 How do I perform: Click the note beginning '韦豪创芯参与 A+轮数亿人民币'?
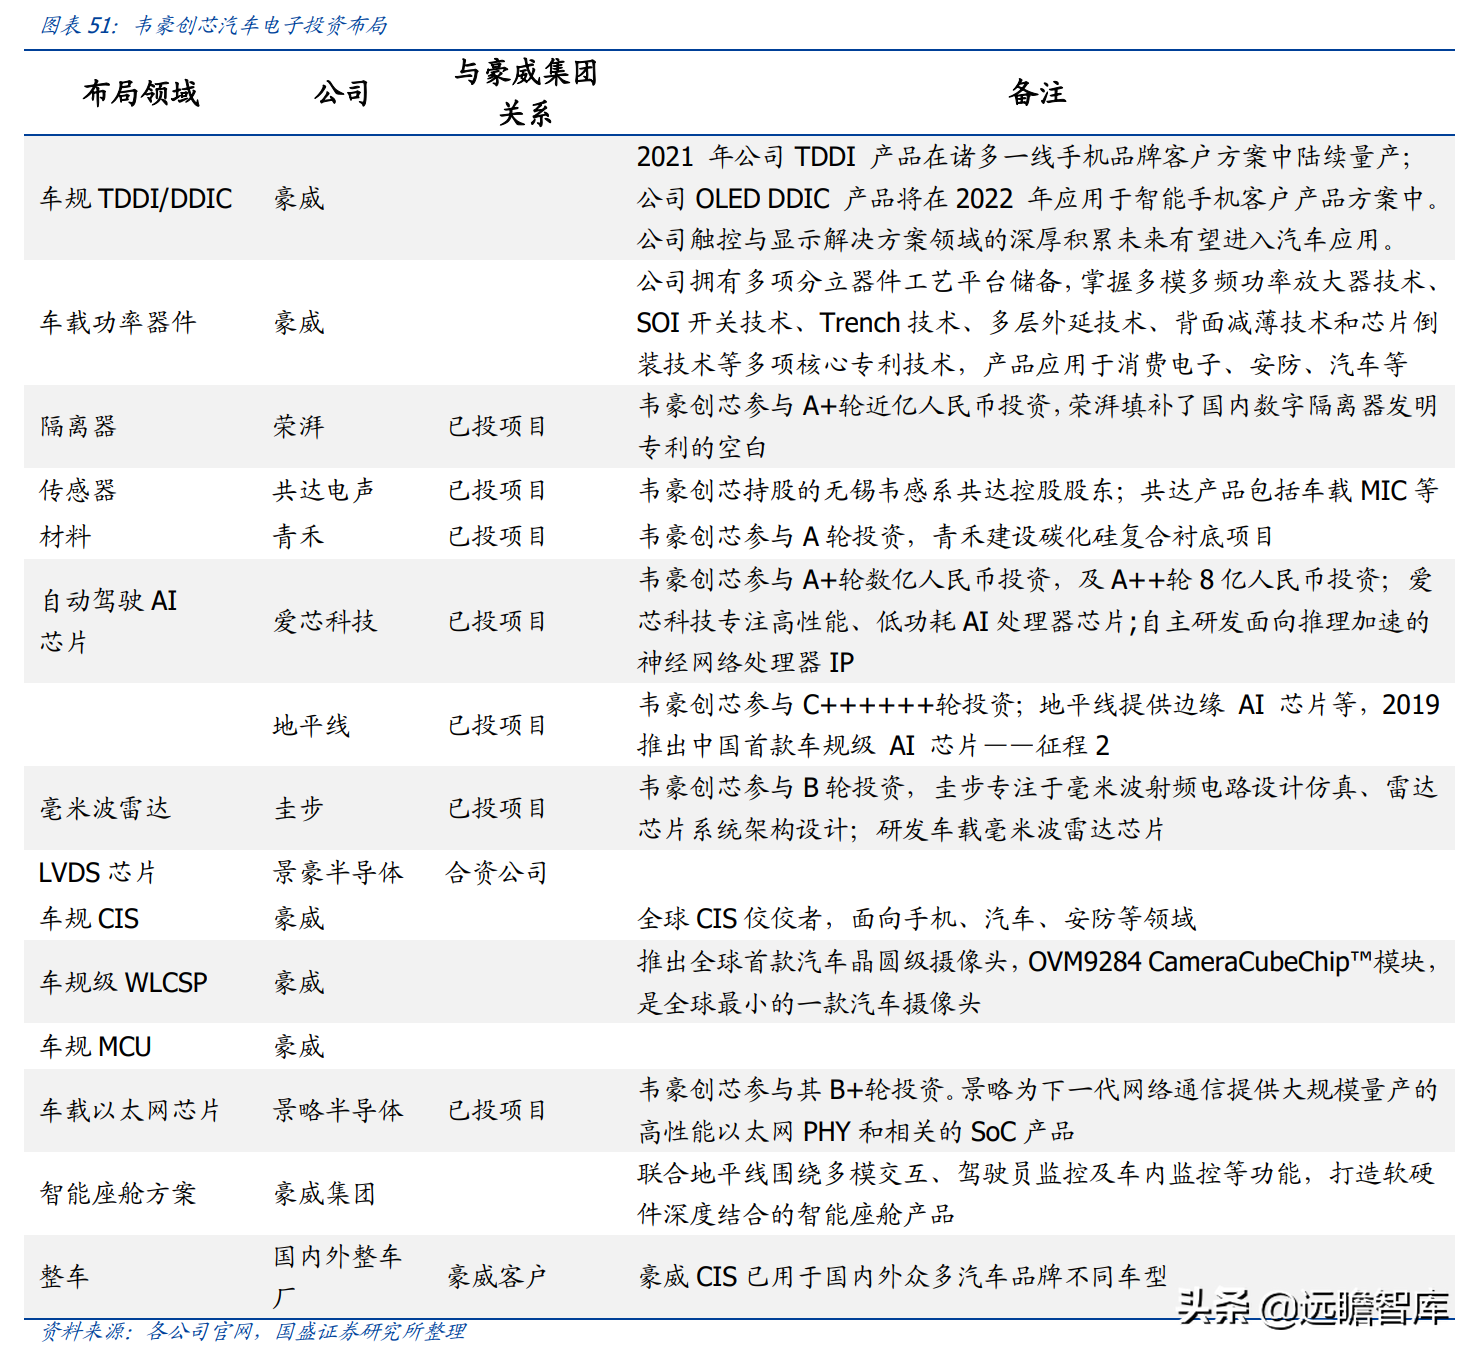1035,621
